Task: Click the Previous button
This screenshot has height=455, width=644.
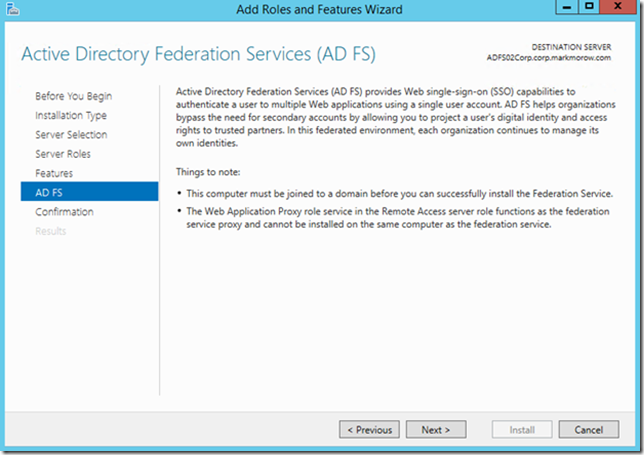Action: pos(369,430)
